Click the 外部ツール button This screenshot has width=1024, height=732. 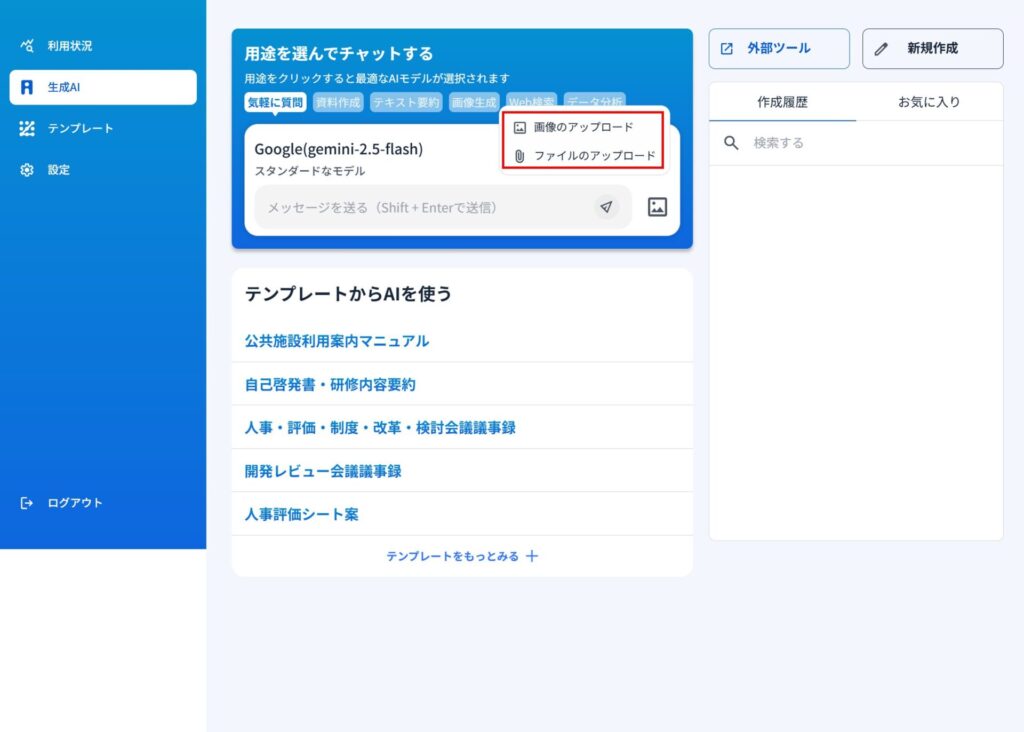(x=779, y=48)
